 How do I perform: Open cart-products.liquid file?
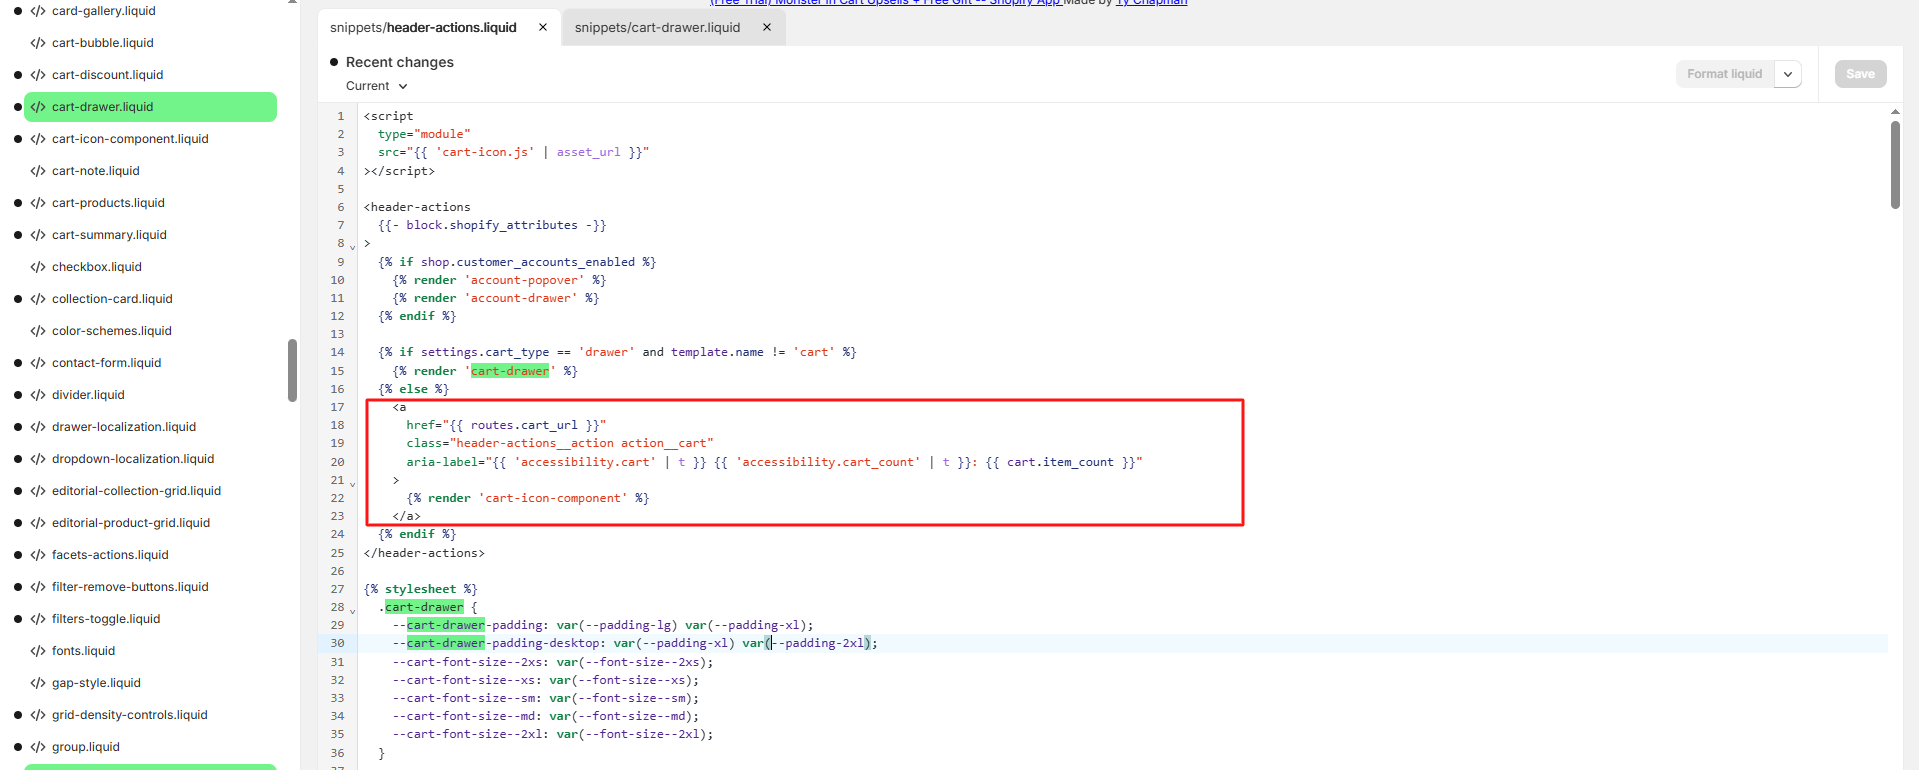point(108,203)
